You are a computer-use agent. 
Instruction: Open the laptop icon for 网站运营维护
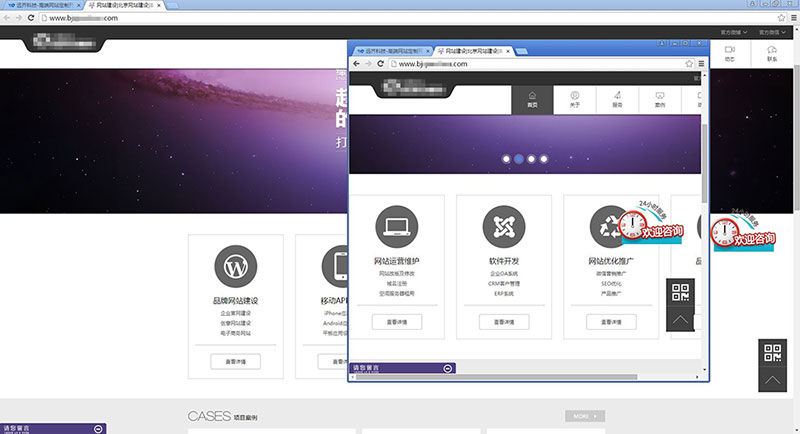(396, 227)
